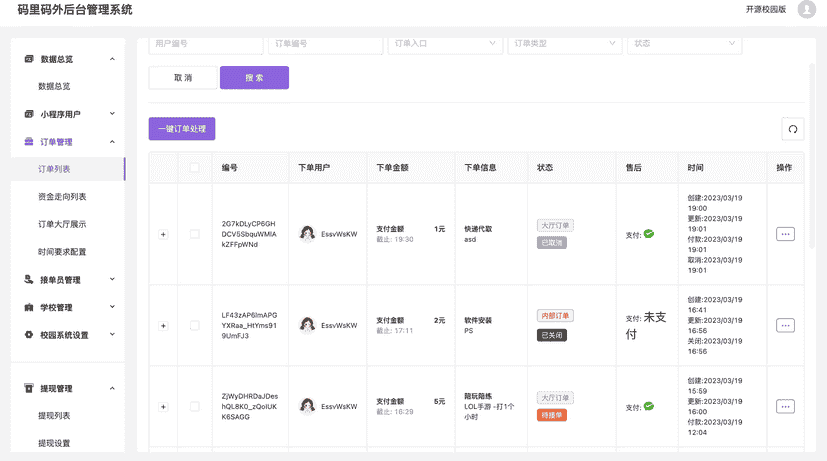The height and width of the screenshot is (461, 827).
Task: Click the 一键订单处理 button
Action: (182, 129)
